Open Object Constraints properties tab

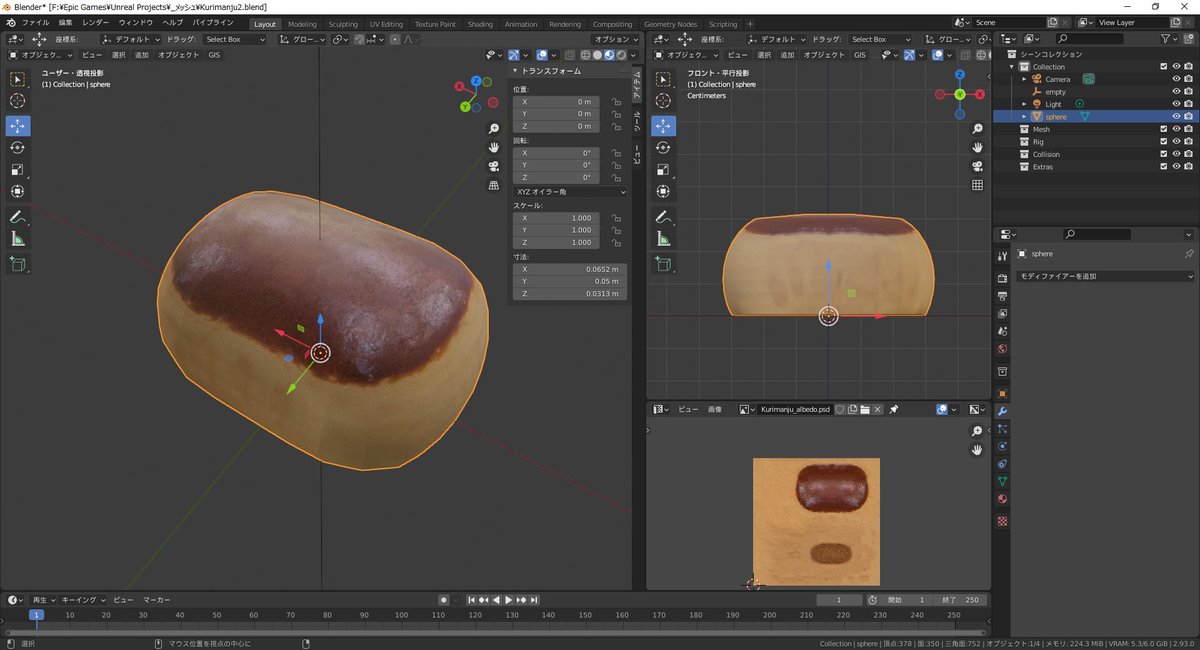tap(1002, 463)
